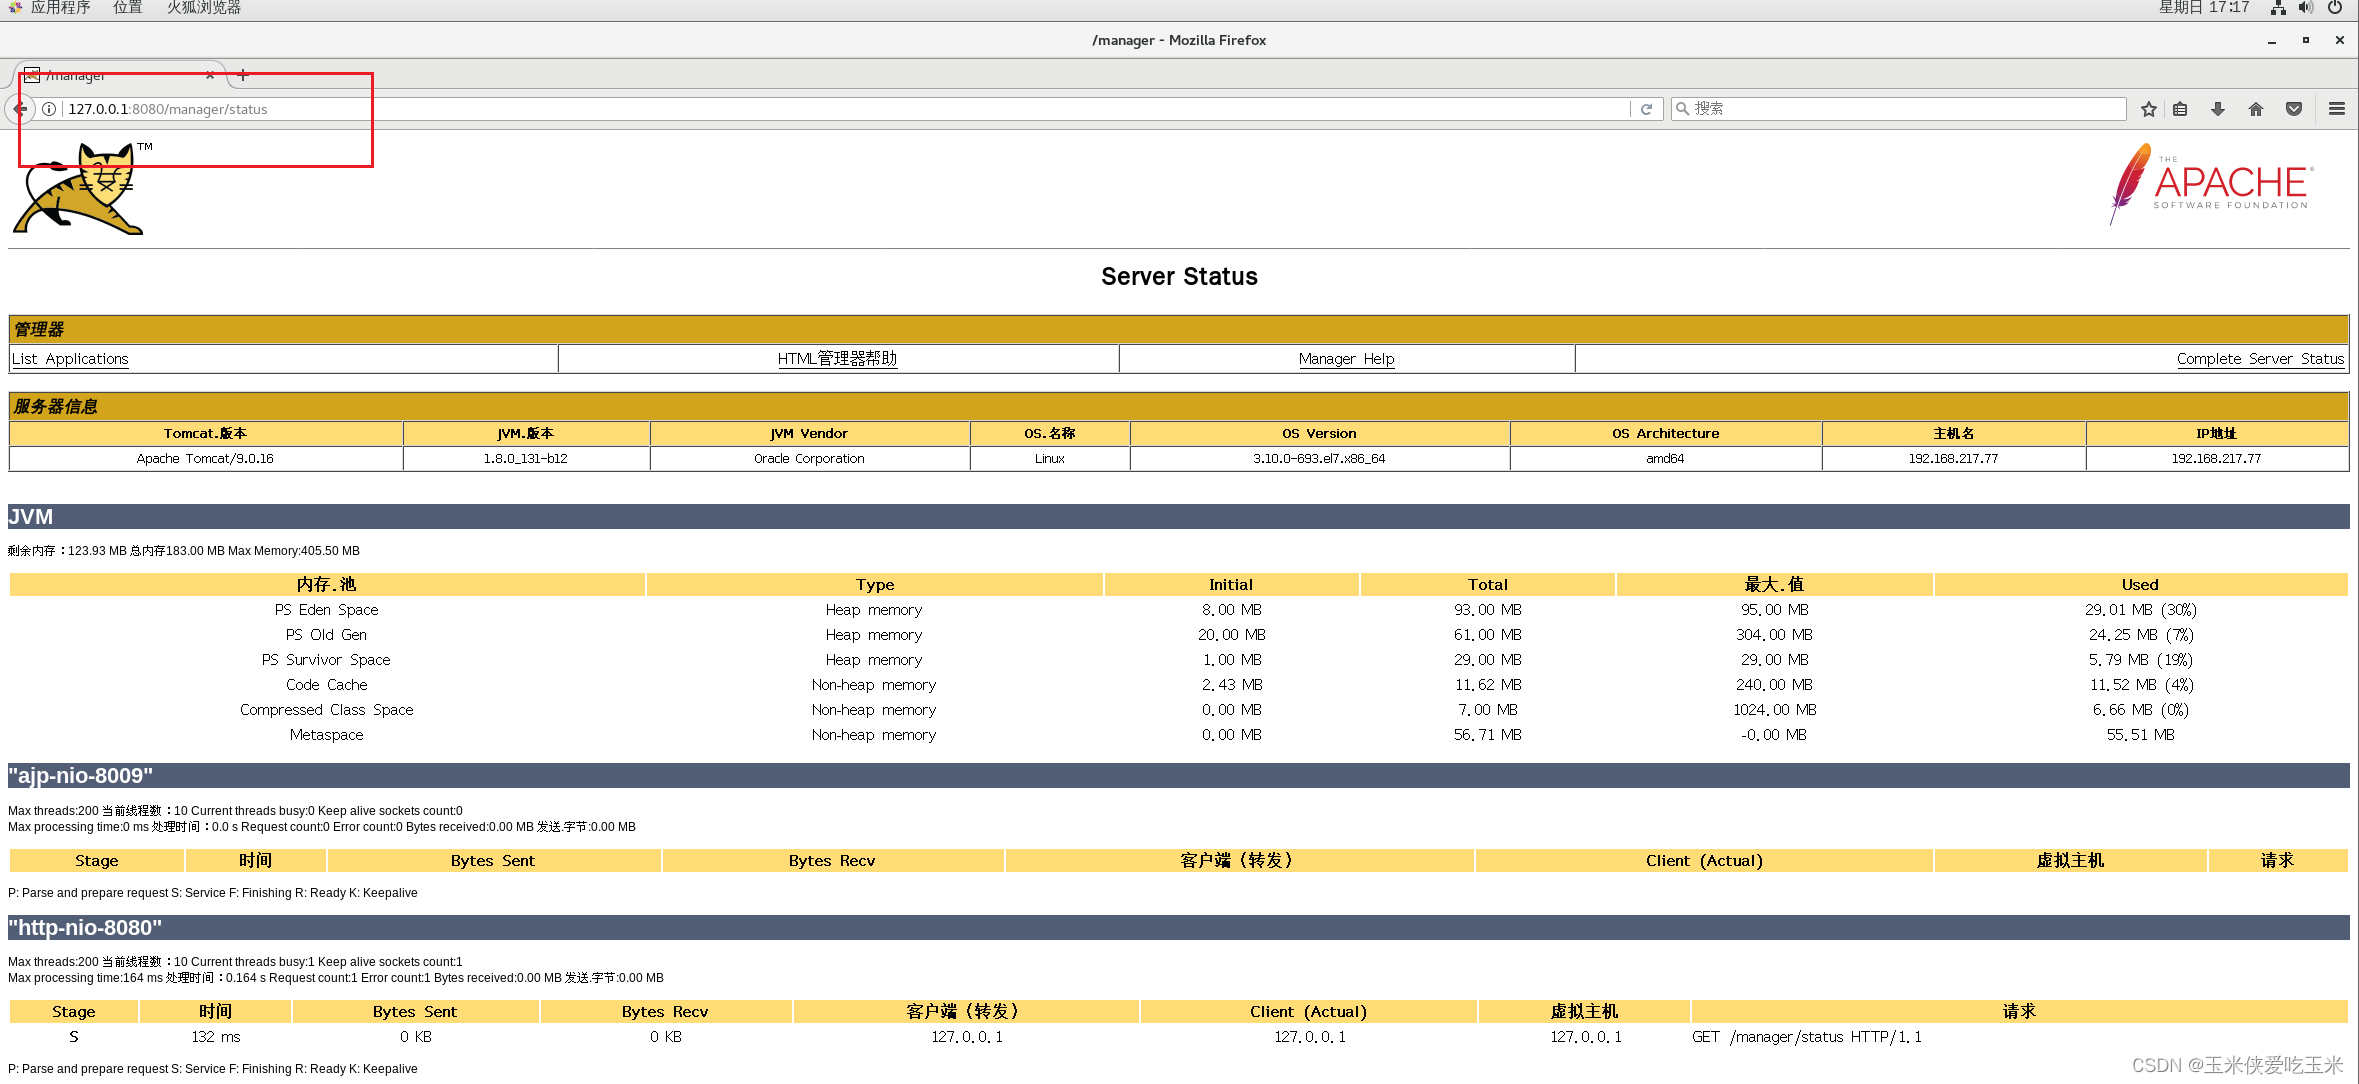Open the Manager Help link
2359x1084 pixels.
point(1346,359)
